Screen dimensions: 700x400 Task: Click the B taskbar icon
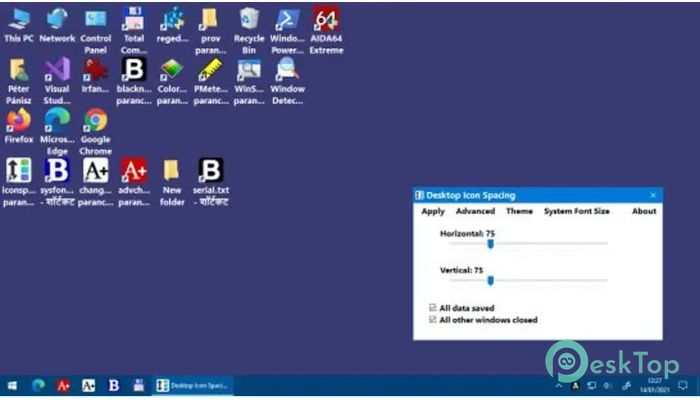click(113, 385)
